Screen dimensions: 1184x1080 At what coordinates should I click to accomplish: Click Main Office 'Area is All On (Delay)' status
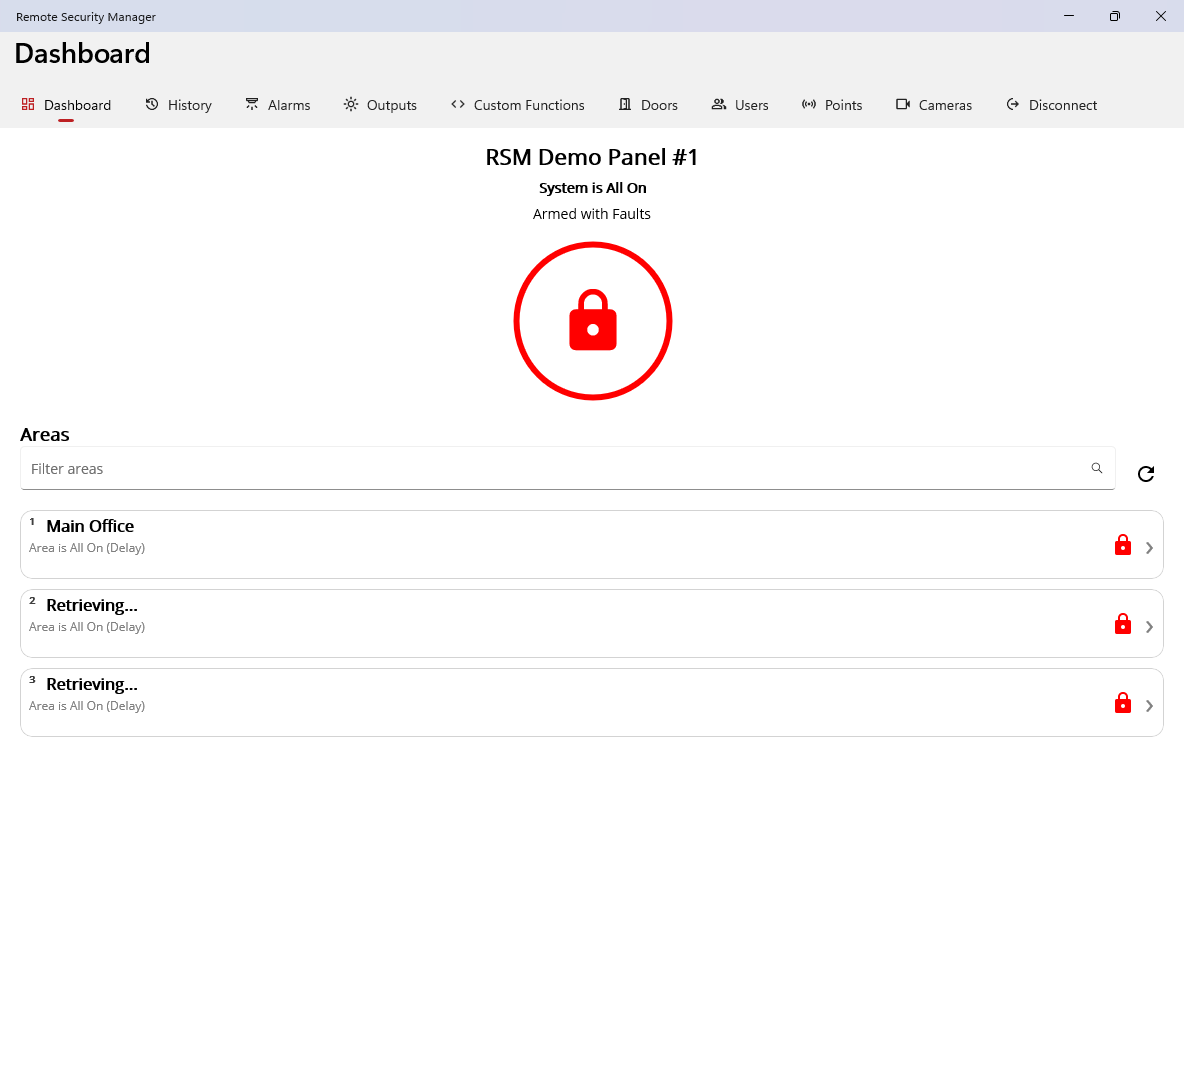87,548
